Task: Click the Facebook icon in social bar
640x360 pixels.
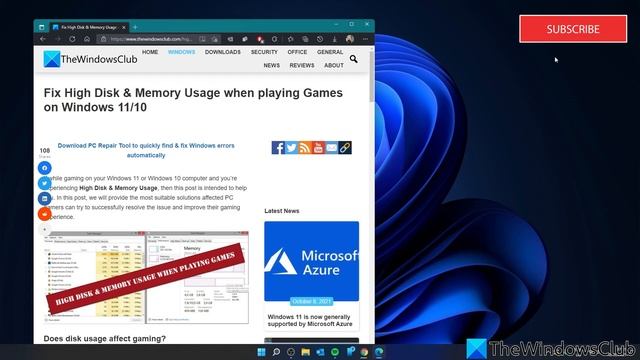Action: pos(278,148)
